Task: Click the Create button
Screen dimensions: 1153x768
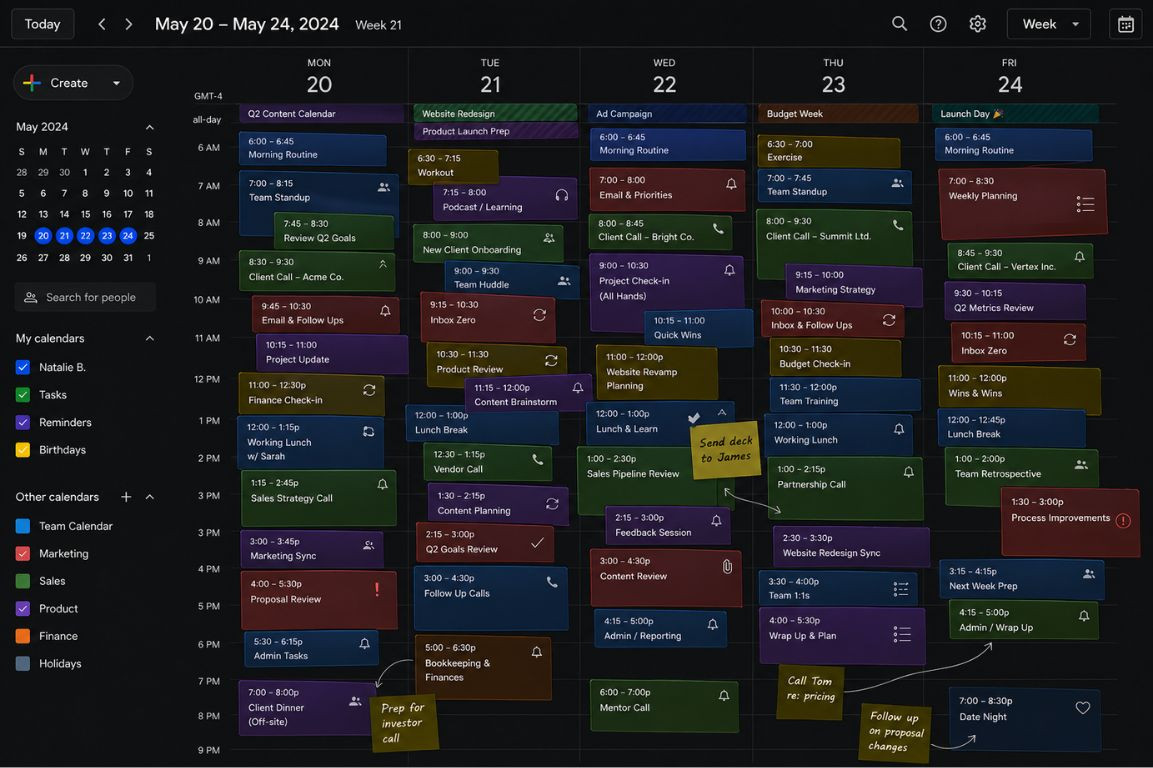Action: pyautogui.click(x=73, y=83)
